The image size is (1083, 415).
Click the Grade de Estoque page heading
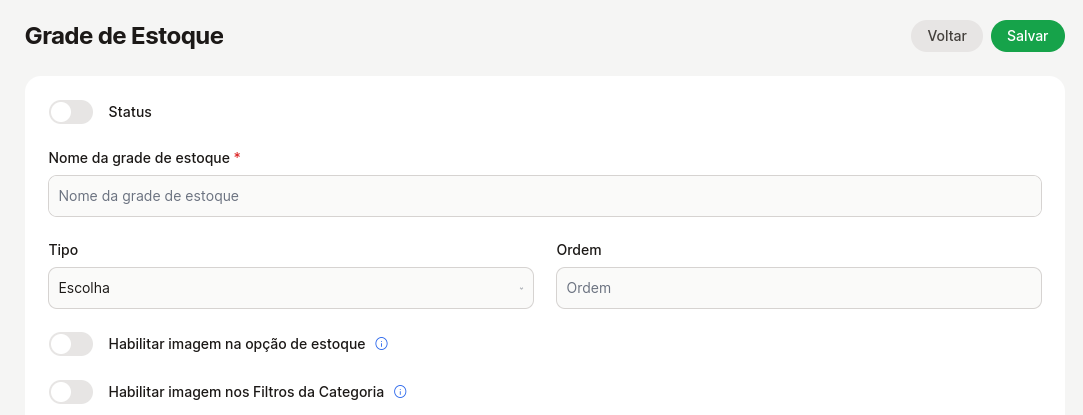tap(124, 36)
